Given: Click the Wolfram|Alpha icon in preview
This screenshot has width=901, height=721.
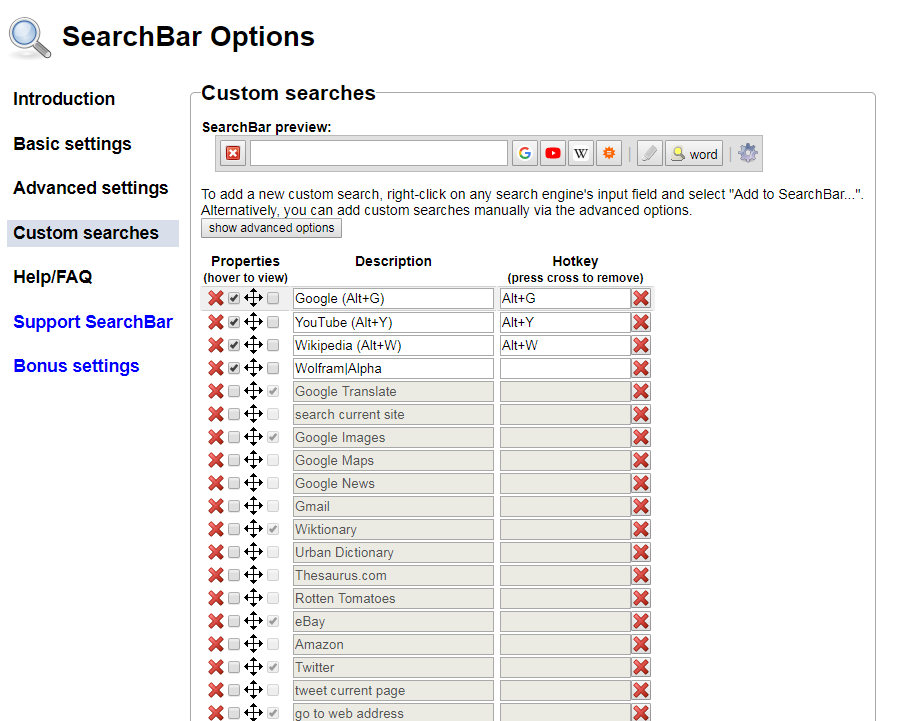Looking at the screenshot, I should click(x=609, y=153).
